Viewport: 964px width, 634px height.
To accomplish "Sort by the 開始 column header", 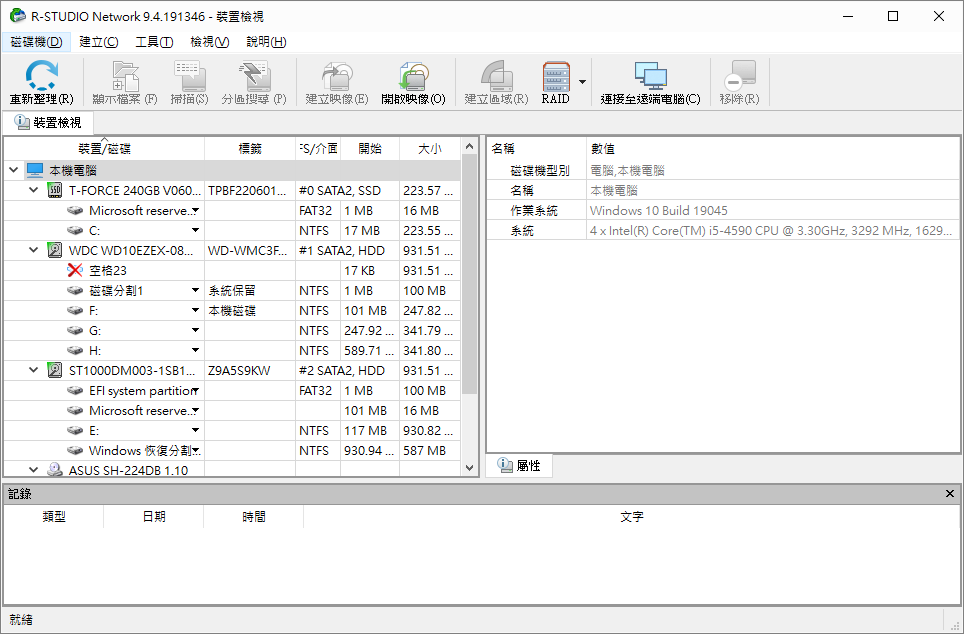I will click(x=370, y=148).
